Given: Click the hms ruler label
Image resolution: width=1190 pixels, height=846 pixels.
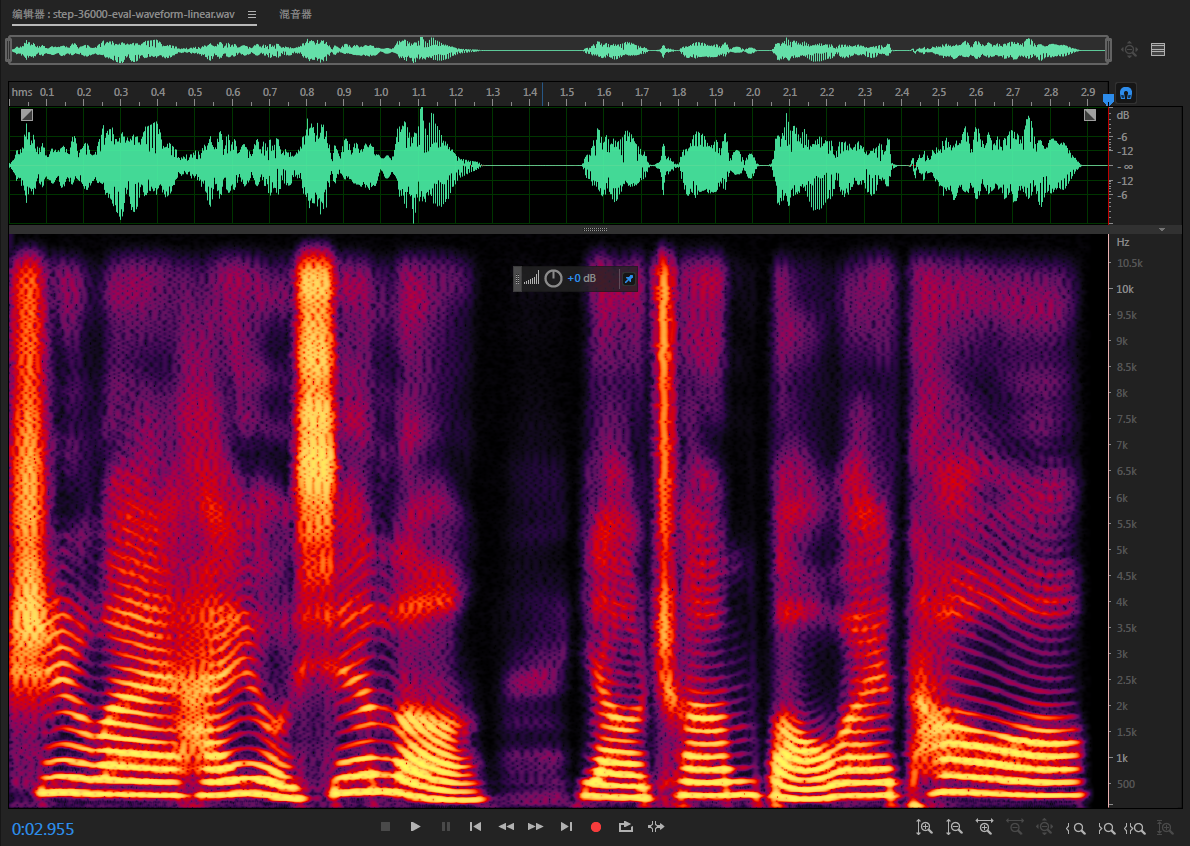Looking at the screenshot, I should (x=22, y=92).
